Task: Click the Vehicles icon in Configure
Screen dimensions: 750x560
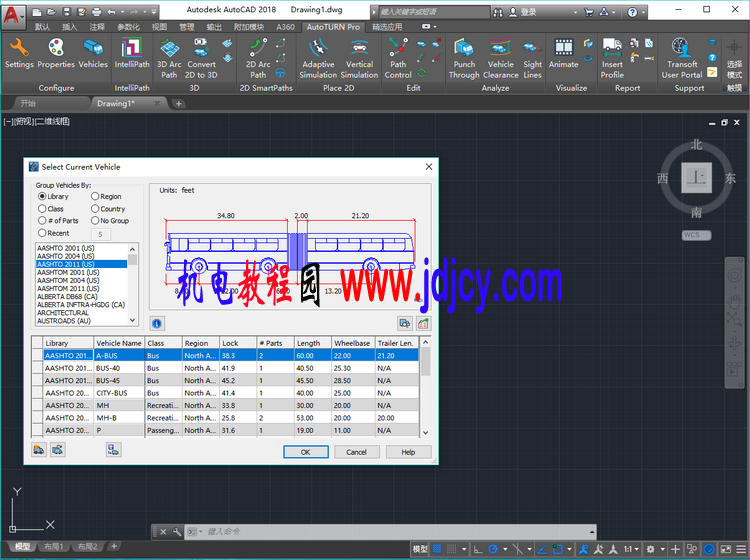Action: (x=93, y=54)
